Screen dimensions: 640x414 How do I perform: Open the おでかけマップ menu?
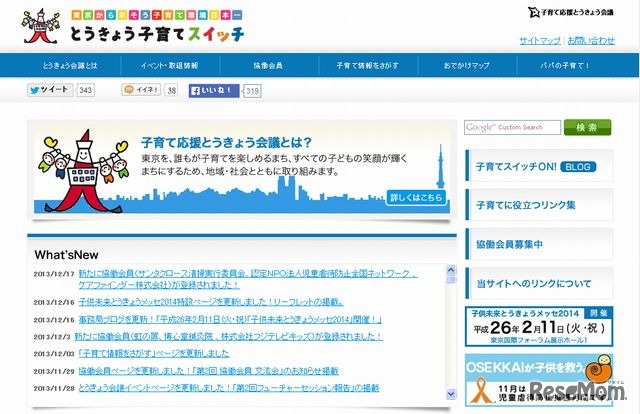[467, 65]
